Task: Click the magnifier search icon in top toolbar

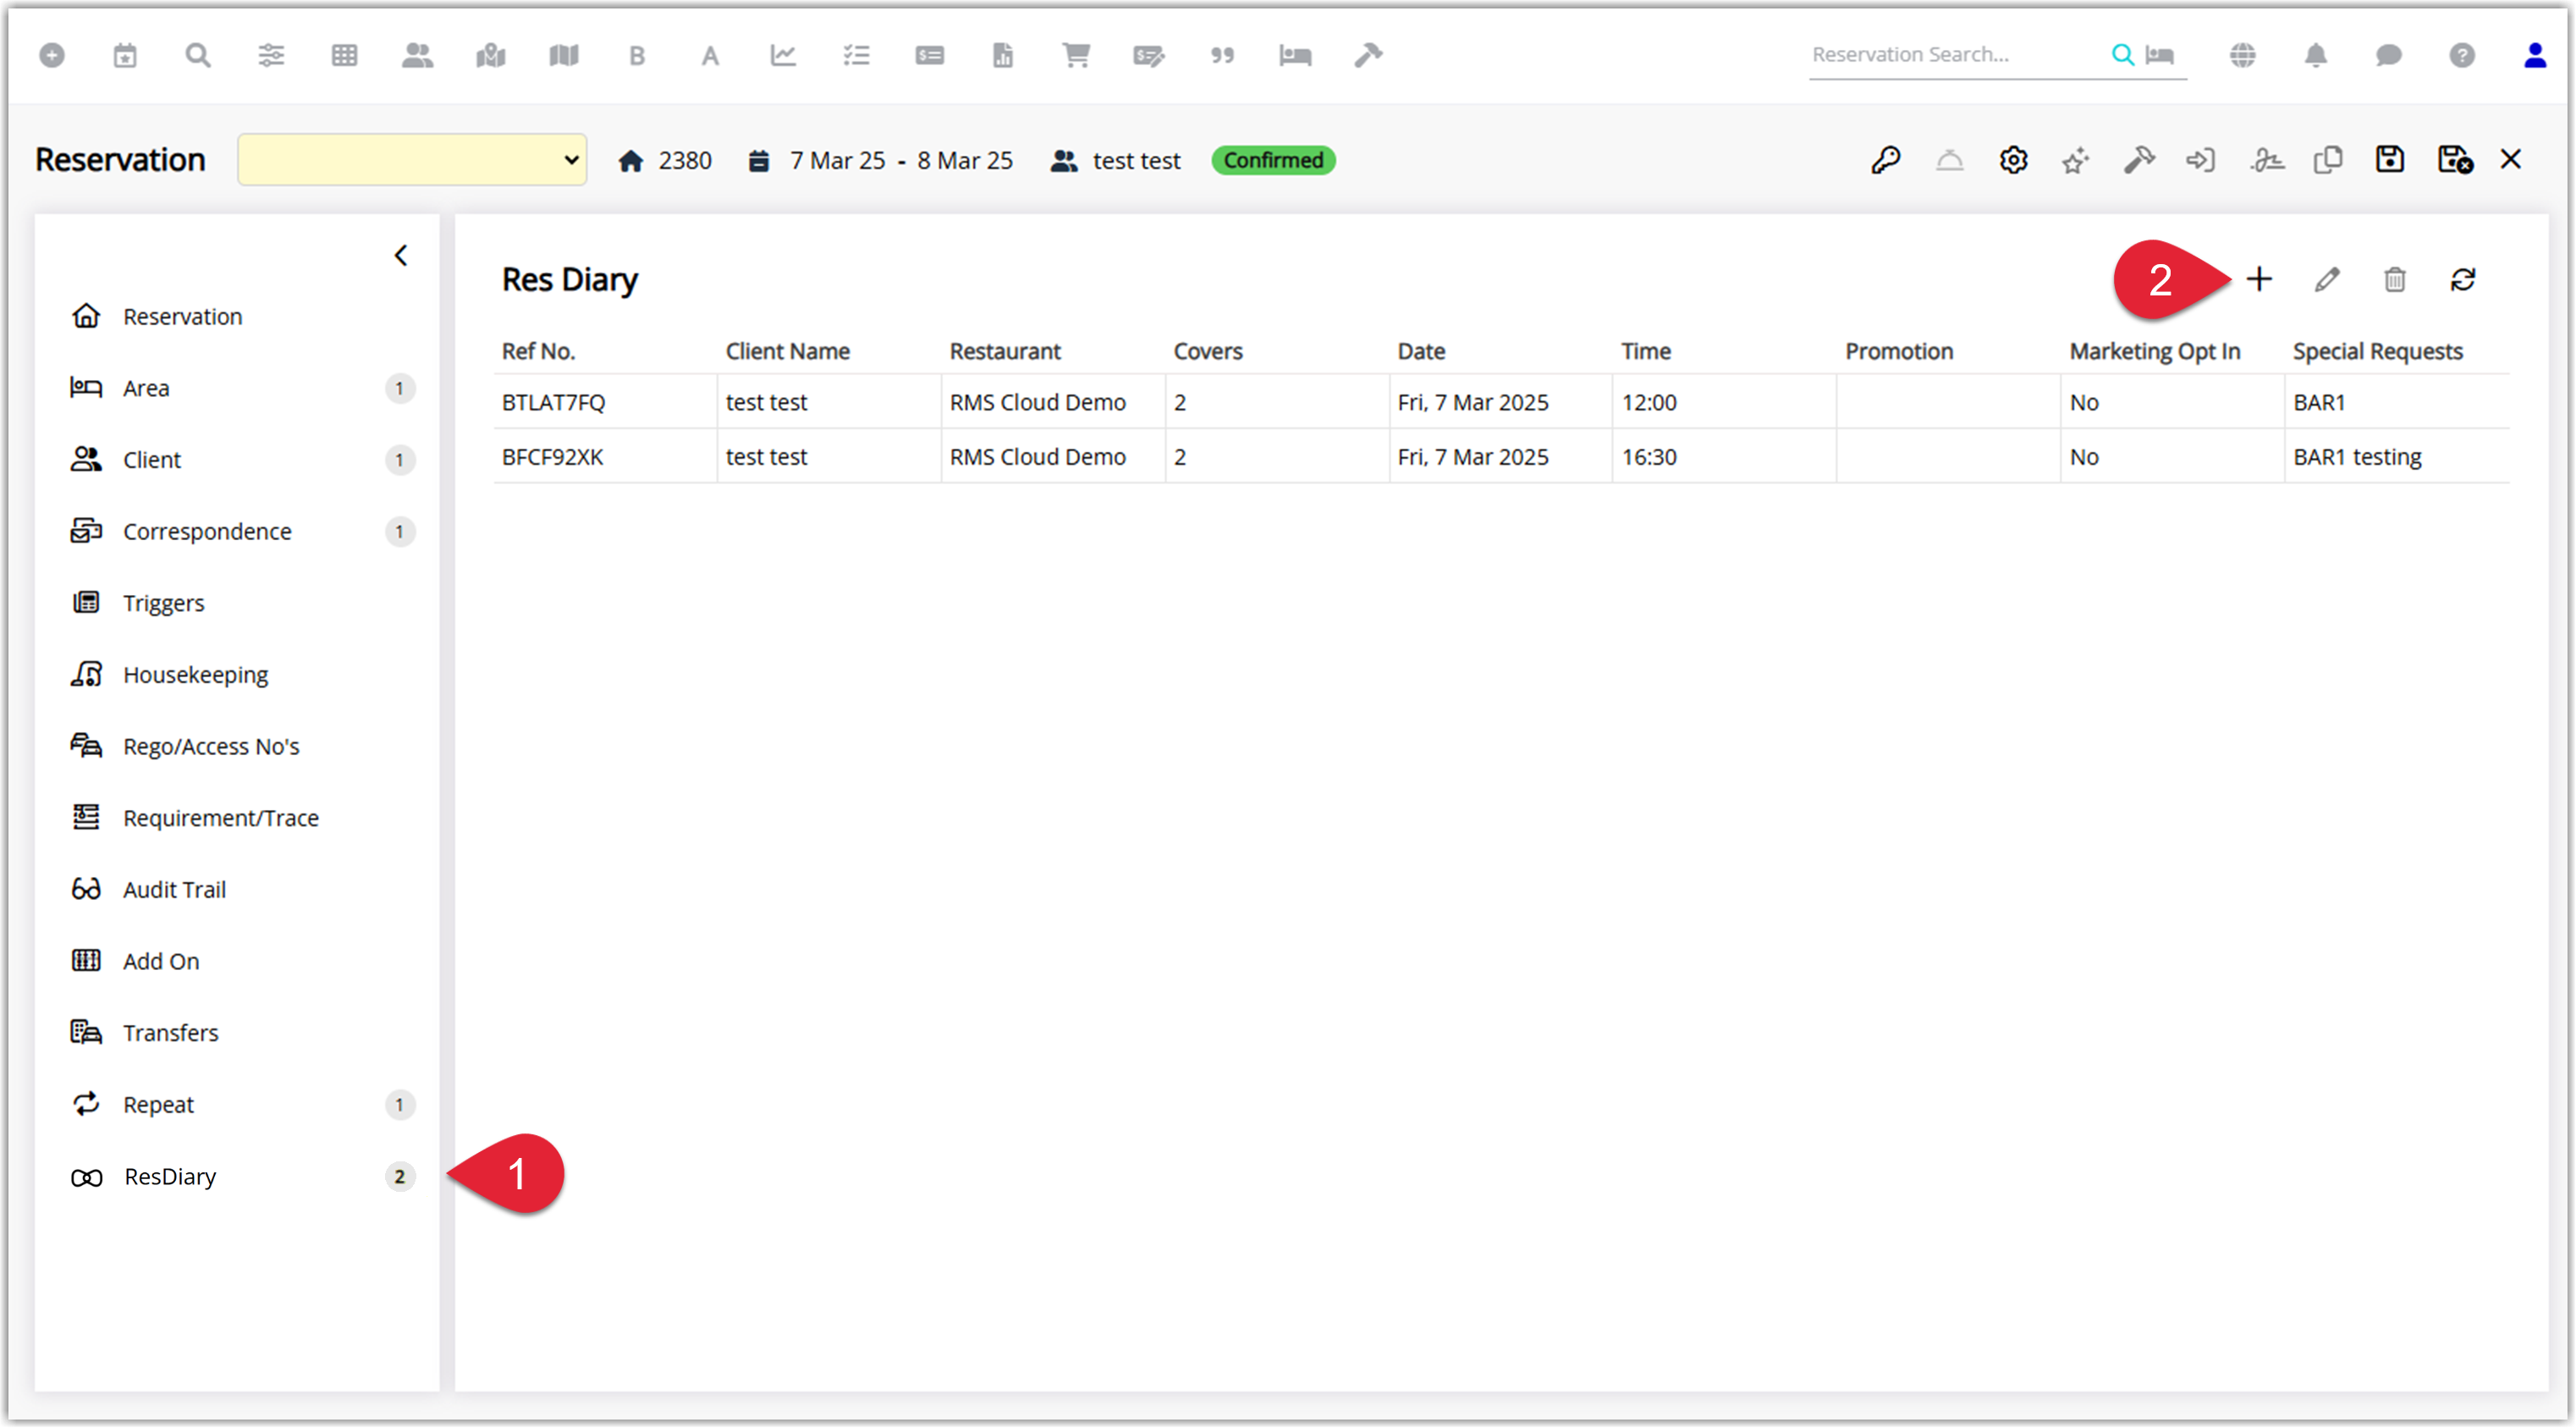Action: point(198,55)
